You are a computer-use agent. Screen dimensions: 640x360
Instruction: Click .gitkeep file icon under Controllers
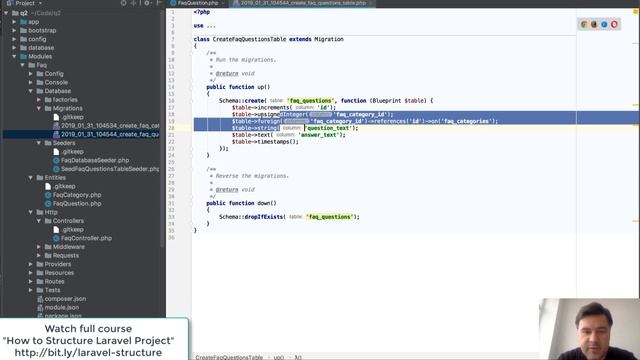tap(56, 230)
